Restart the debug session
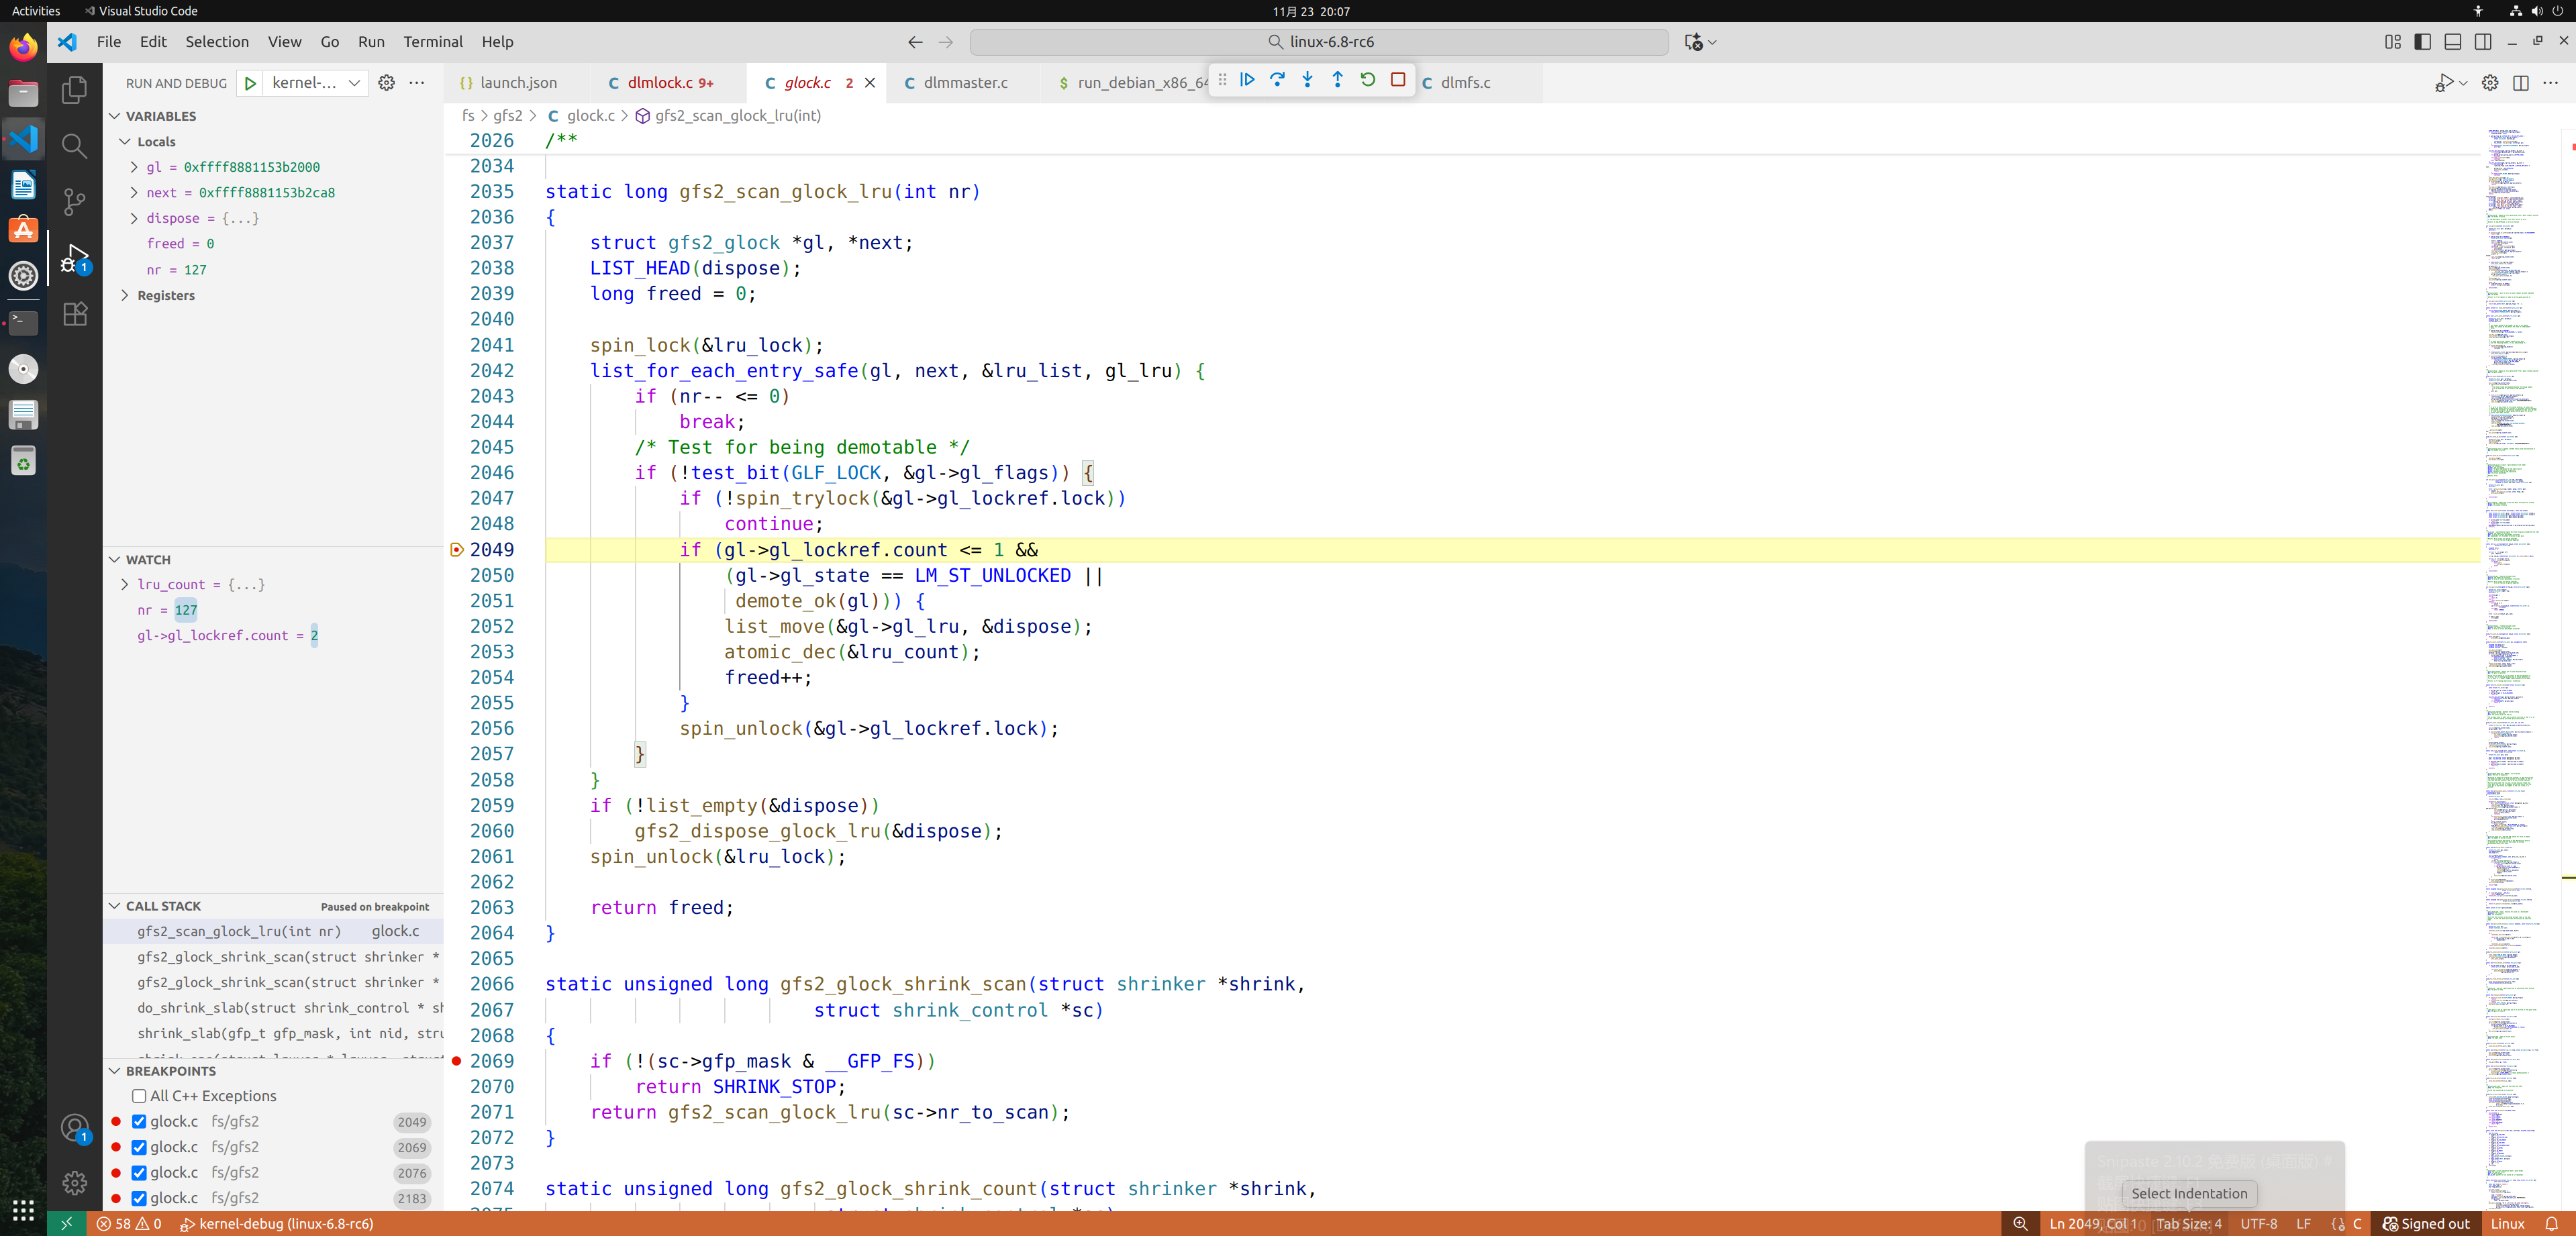Screen dimensions: 2576x1236 click(x=1368, y=80)
